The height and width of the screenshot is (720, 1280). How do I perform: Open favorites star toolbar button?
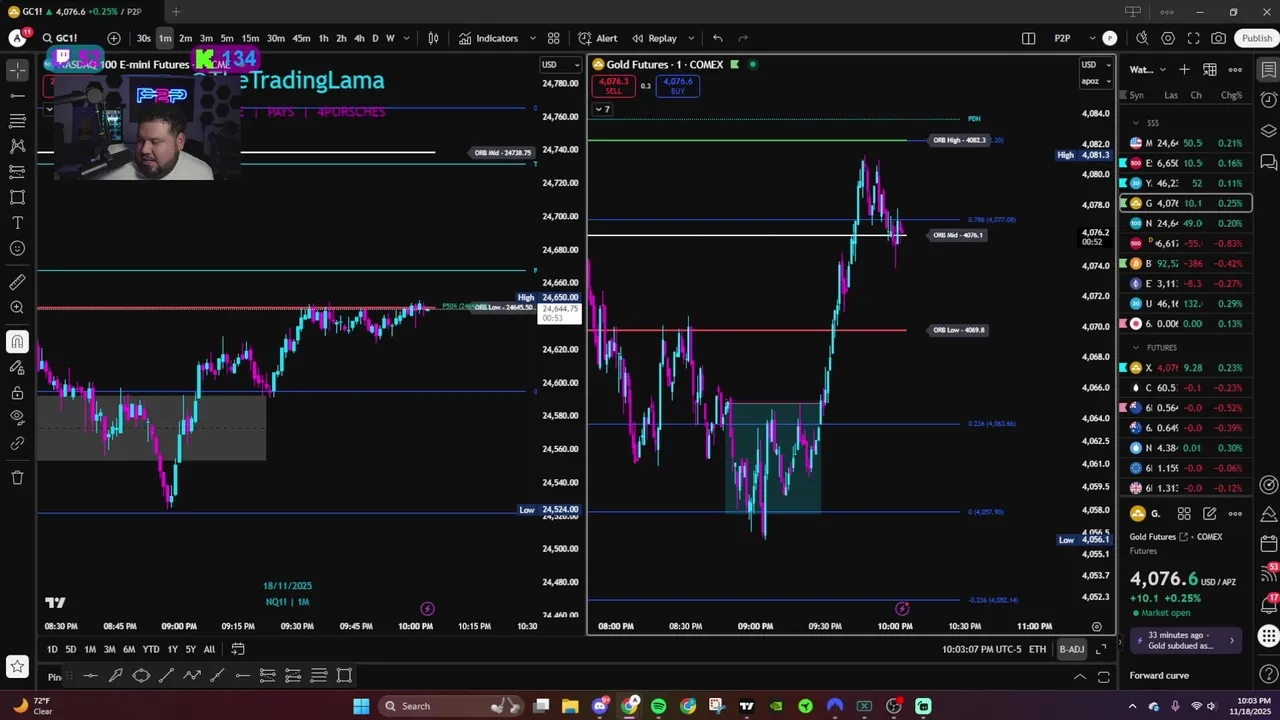click(17, 666)
